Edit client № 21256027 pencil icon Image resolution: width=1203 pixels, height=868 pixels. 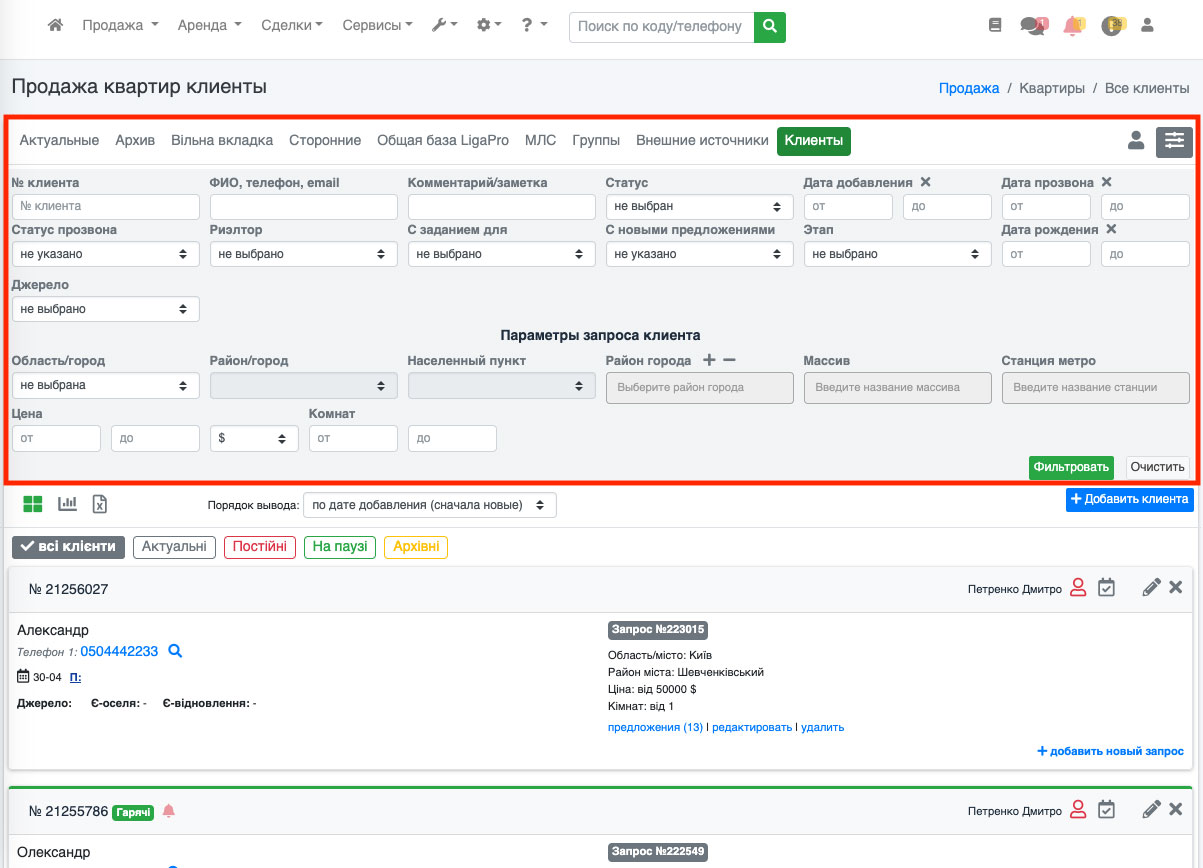click(x=1151, y=588)
